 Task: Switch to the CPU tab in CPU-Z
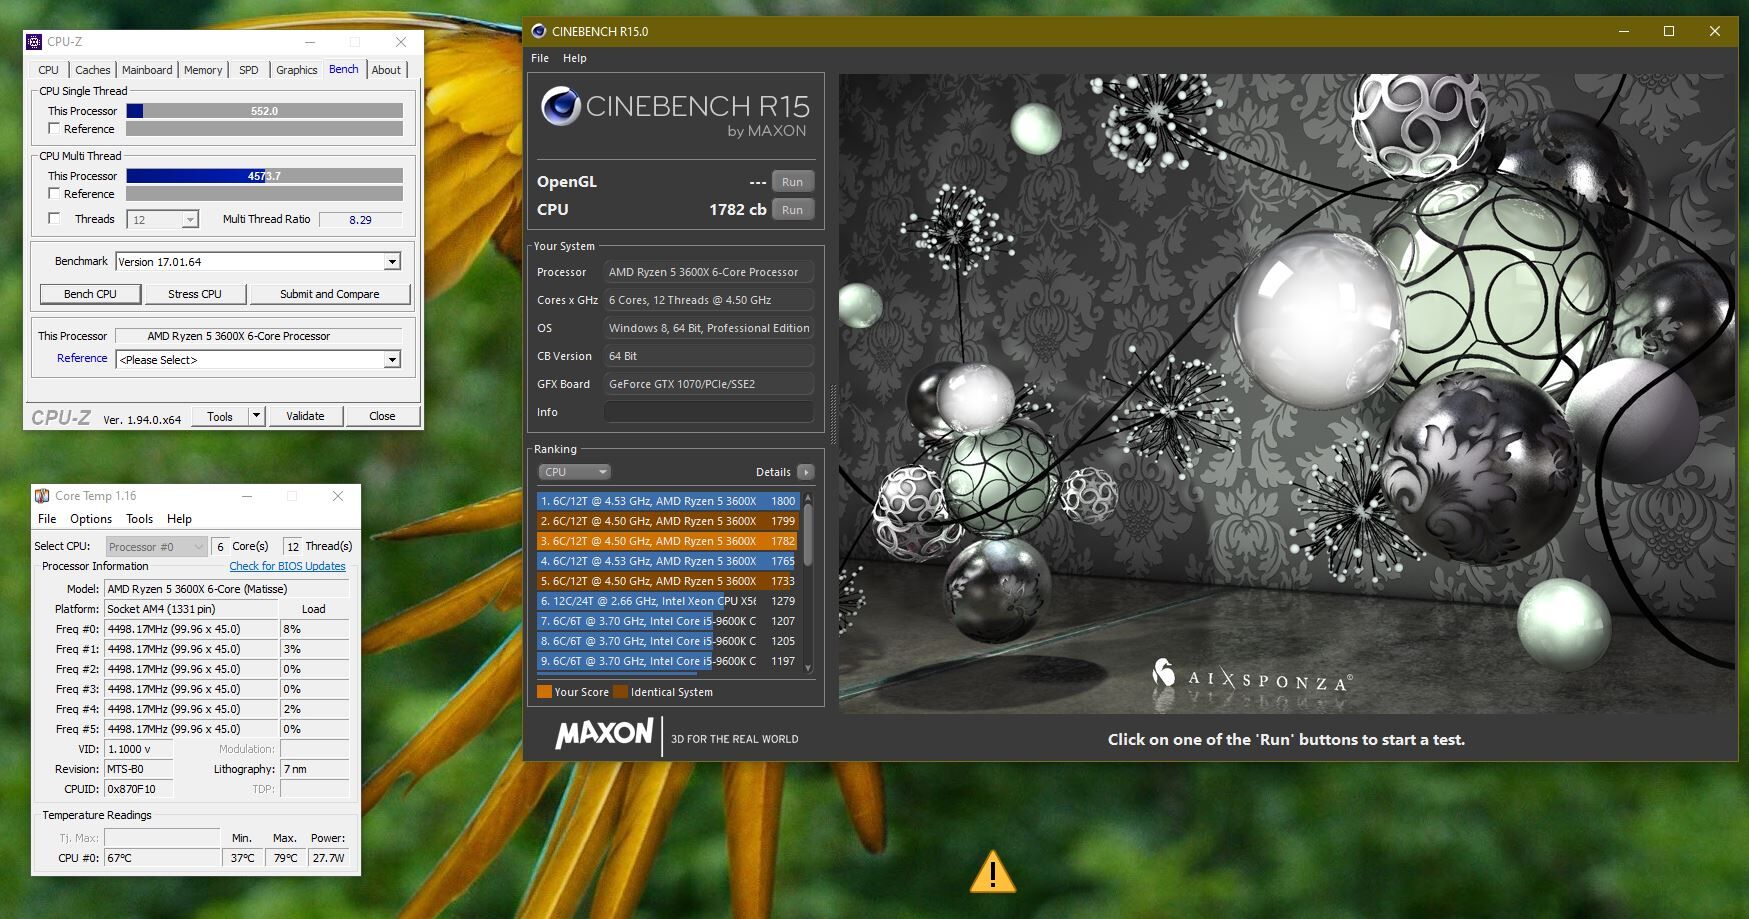[49, 70]
